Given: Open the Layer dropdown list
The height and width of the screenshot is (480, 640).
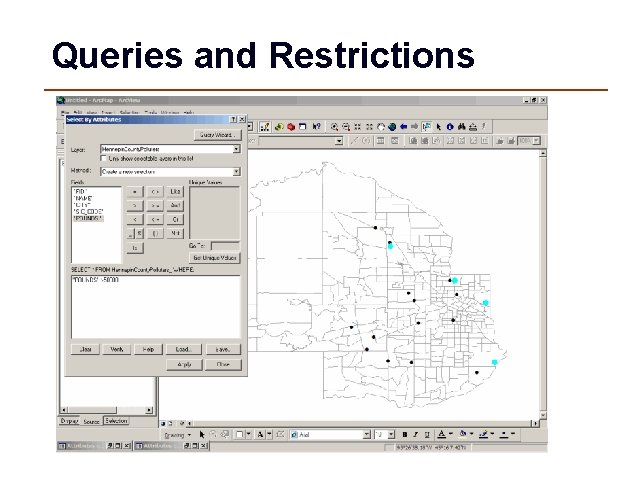Looking at the screenshot, I should [236, 149].
